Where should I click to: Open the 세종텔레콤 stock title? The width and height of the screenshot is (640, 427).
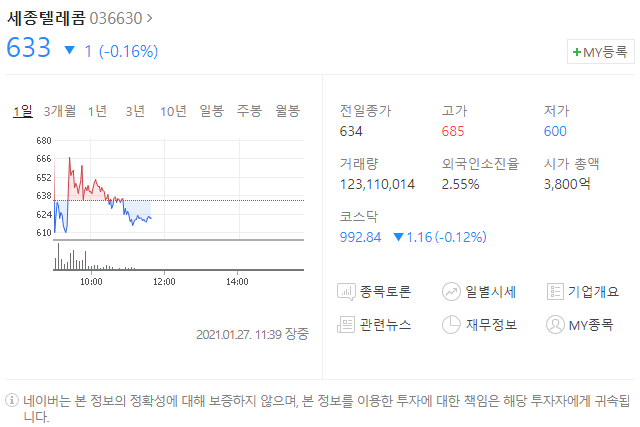pyautogui.click(x=46, y=18)
